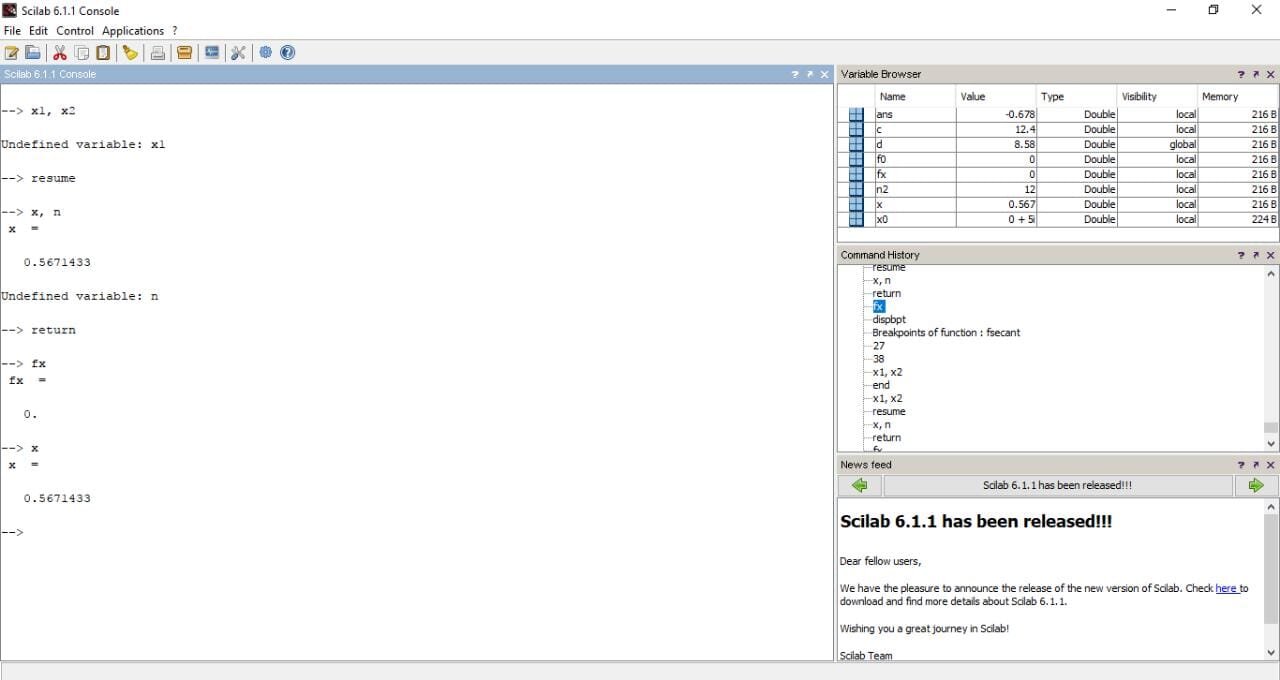Screen dimensions: 1280x680
Task: Click the matrix icon for variable f0
Action: tap(856, 159)
